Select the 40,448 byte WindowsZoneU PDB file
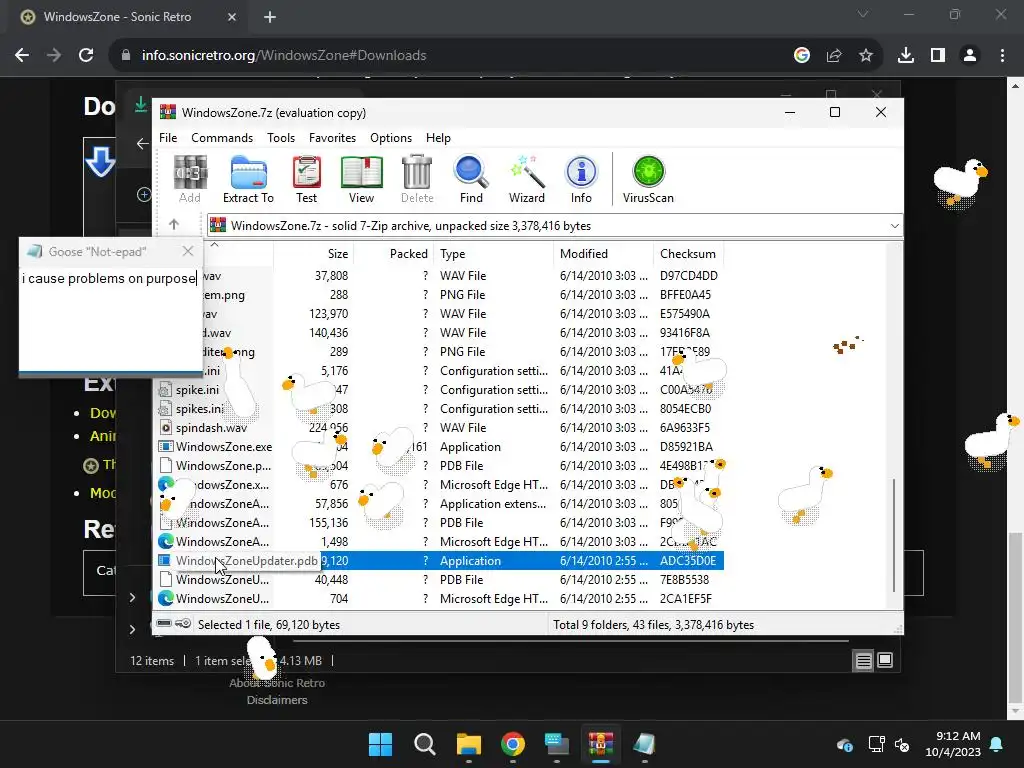The height and width of the screenshot is (768, 1024). [440, 580]
